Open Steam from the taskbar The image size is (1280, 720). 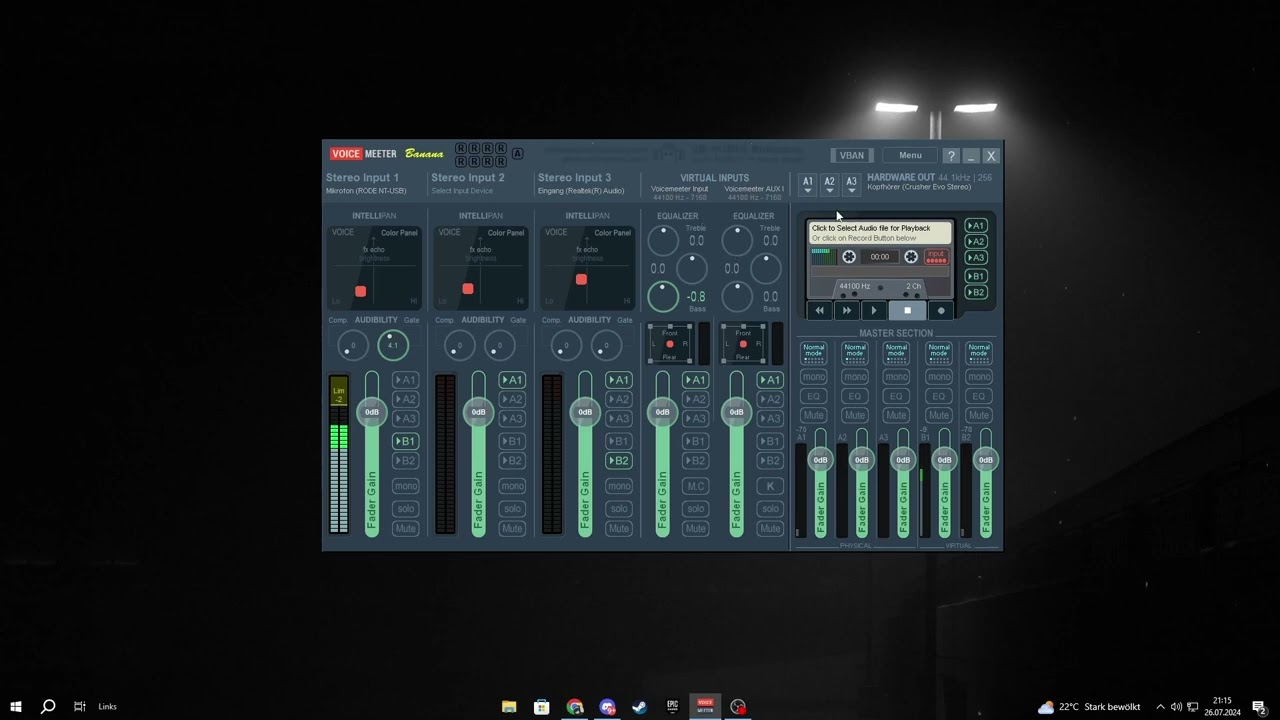point(640,706)
